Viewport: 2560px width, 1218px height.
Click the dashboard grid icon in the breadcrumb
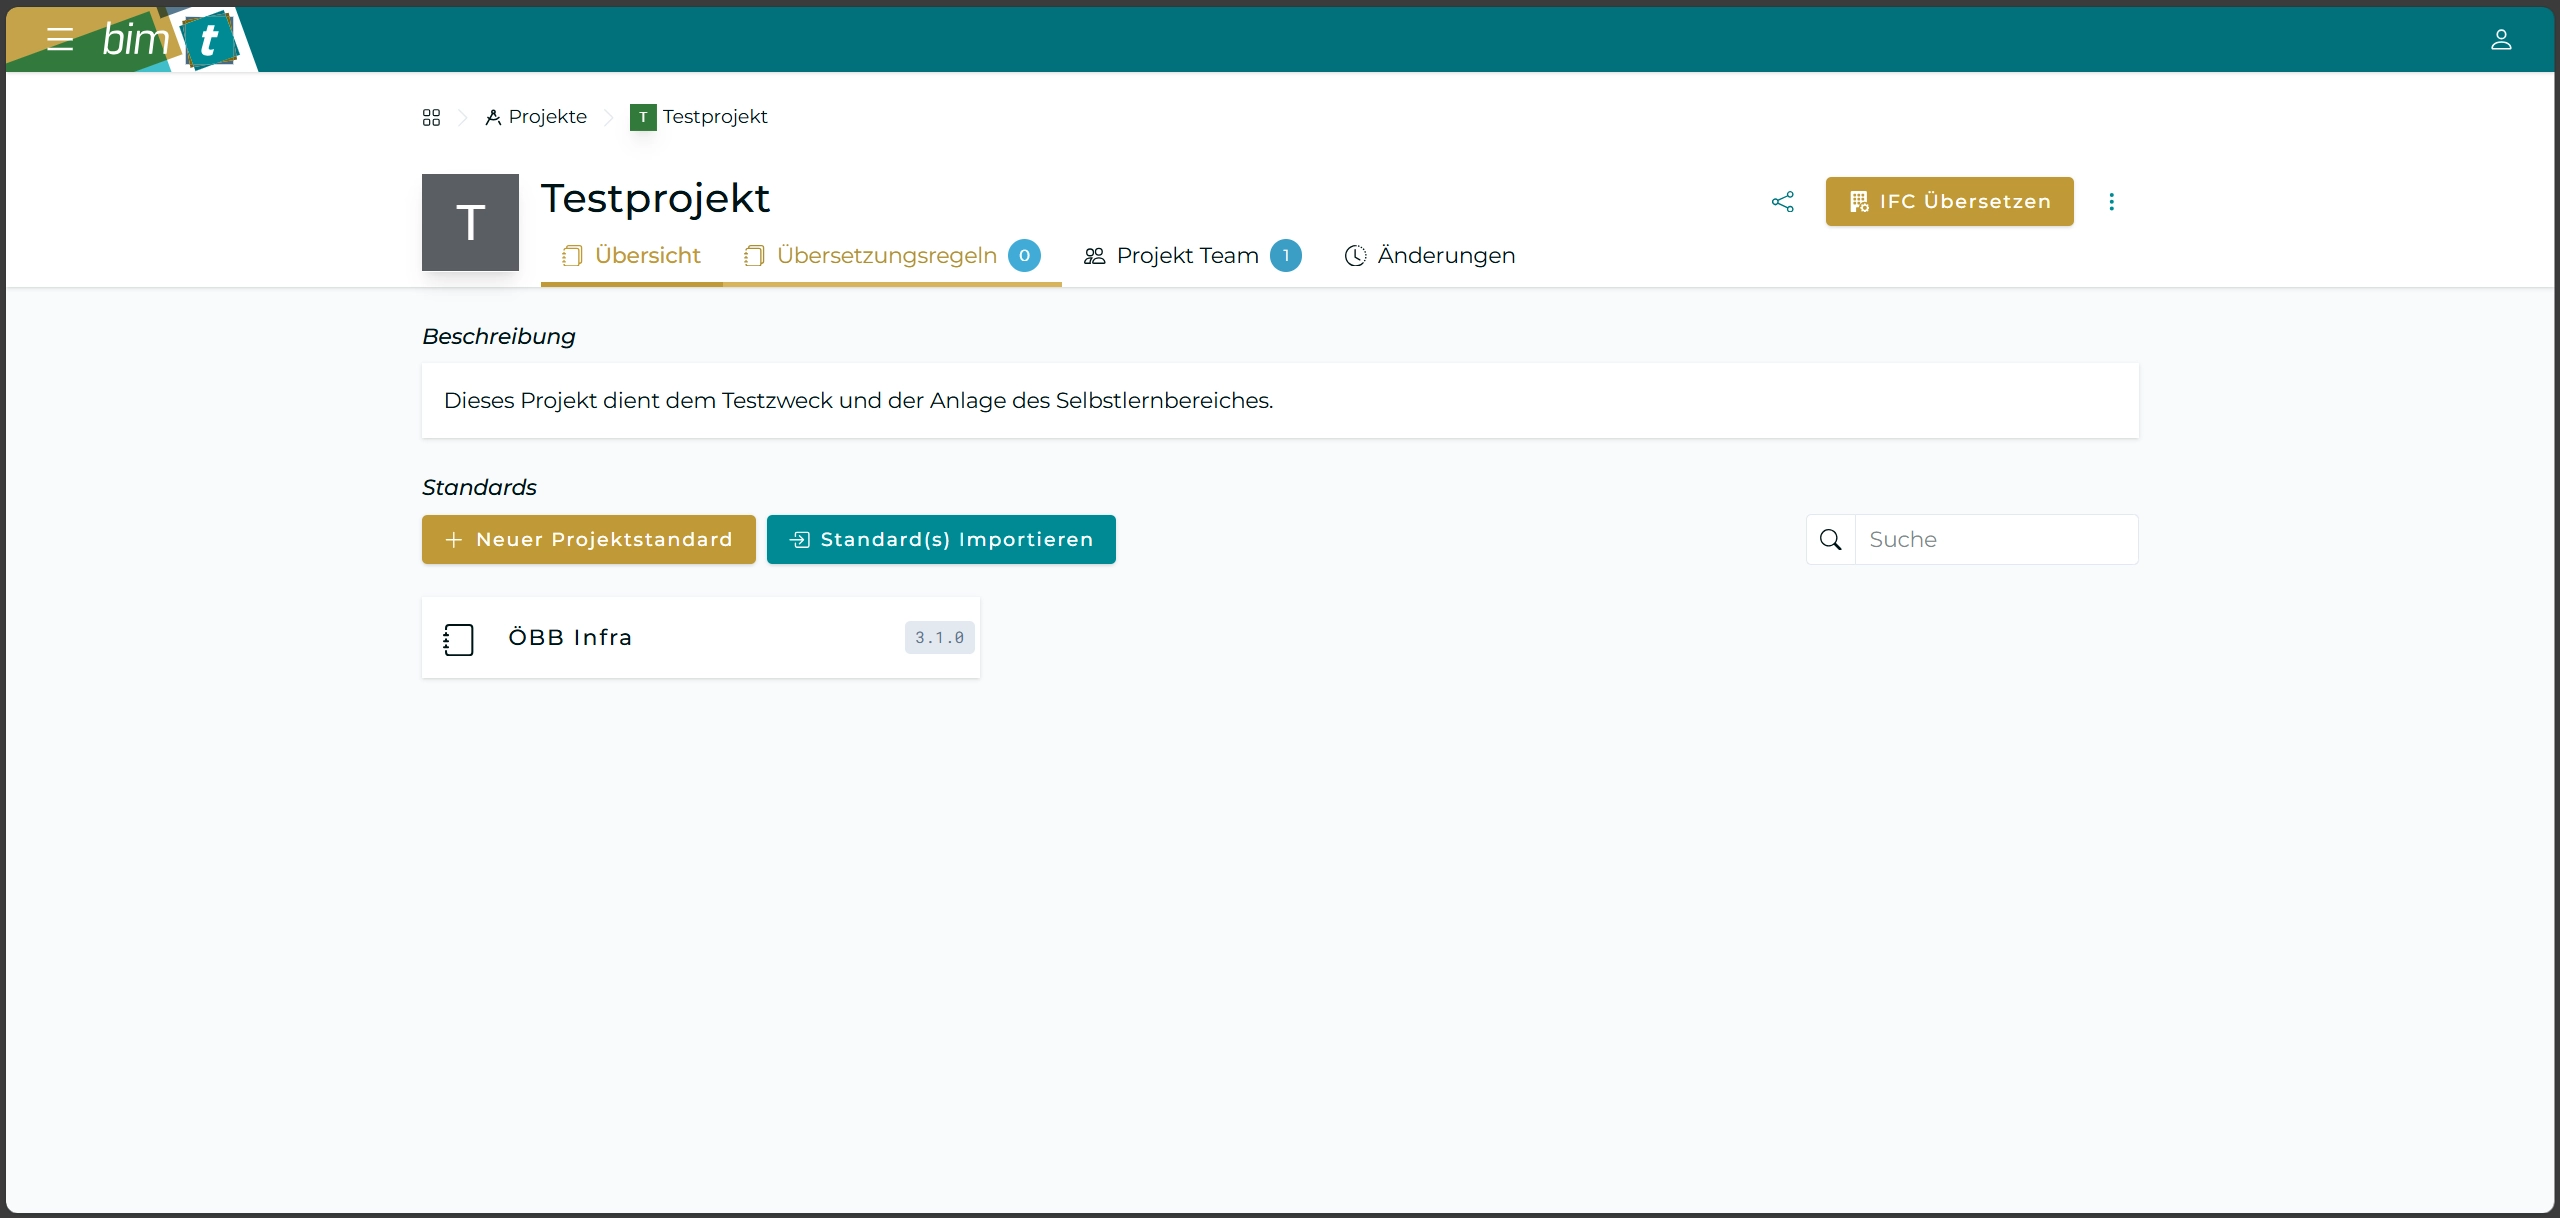[431, 116]
